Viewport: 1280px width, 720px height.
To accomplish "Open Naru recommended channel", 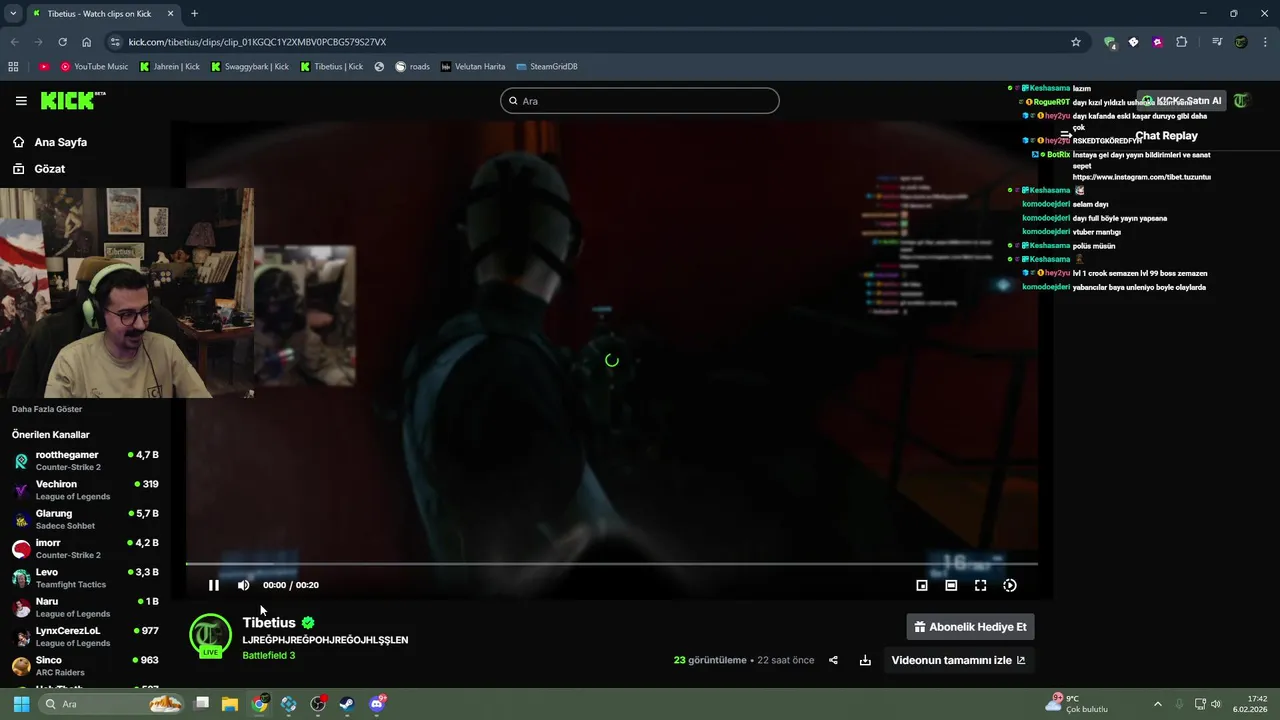I will pyautogui.click(x=85, y=607).
